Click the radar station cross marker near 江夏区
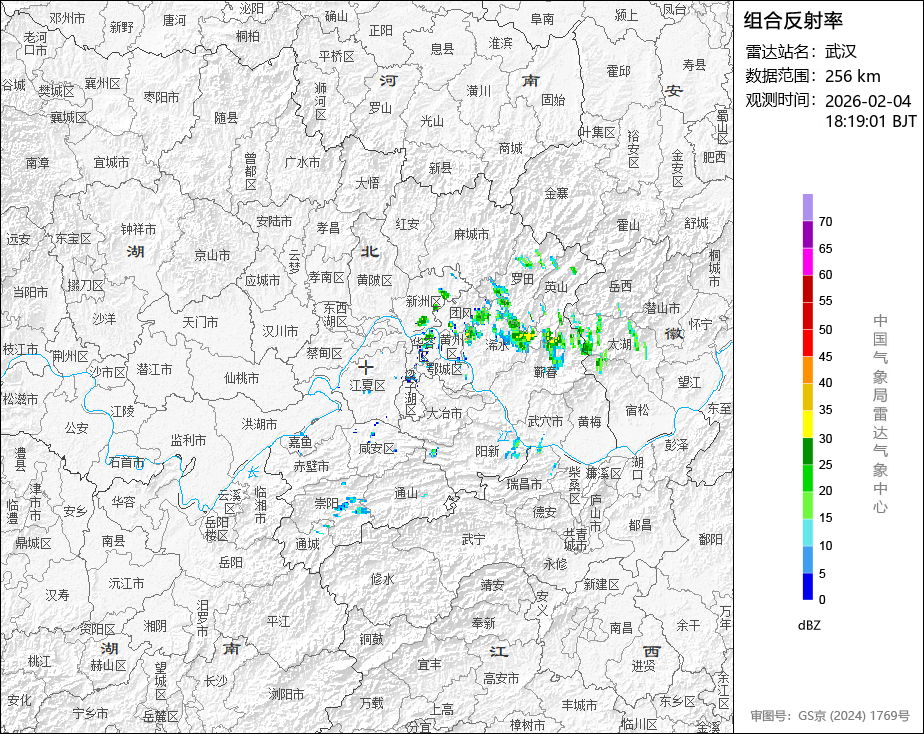924x734 pixels. 366,367
